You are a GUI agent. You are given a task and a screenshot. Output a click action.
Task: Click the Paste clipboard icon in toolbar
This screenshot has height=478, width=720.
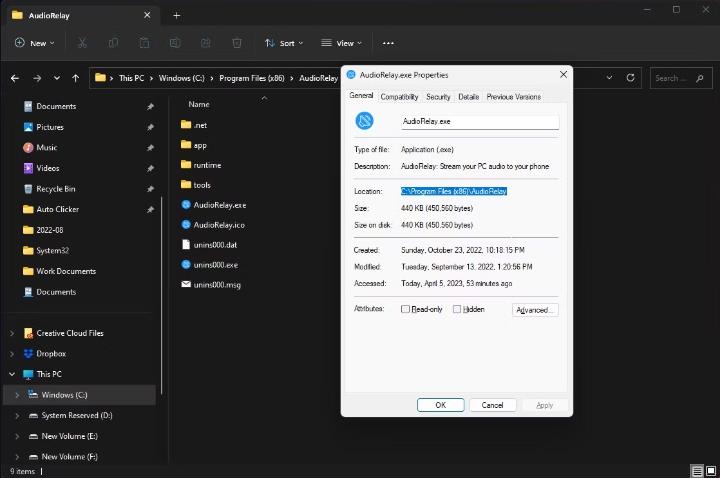point(144,43)
